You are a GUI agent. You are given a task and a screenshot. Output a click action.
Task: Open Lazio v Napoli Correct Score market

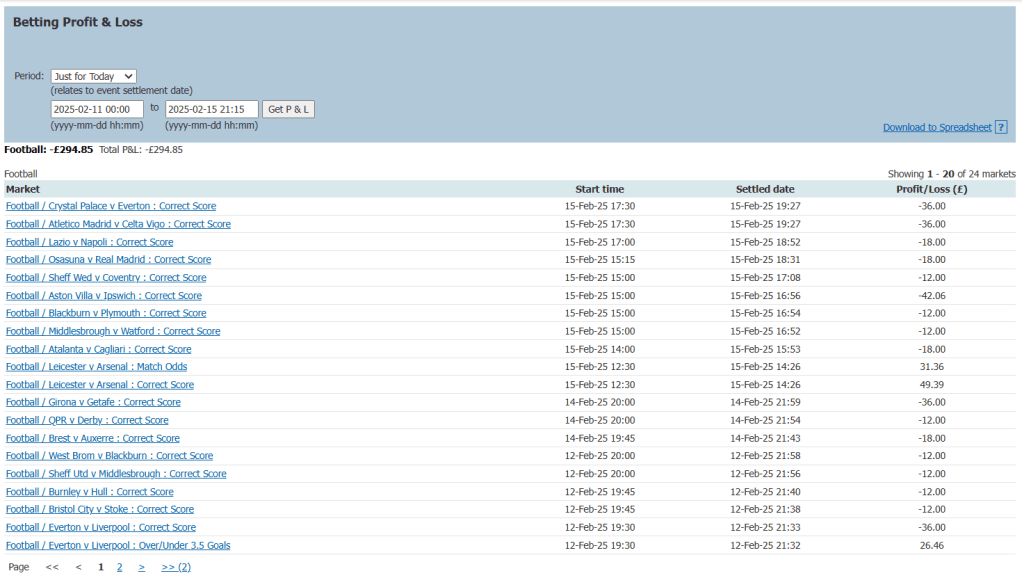[89, 242]
